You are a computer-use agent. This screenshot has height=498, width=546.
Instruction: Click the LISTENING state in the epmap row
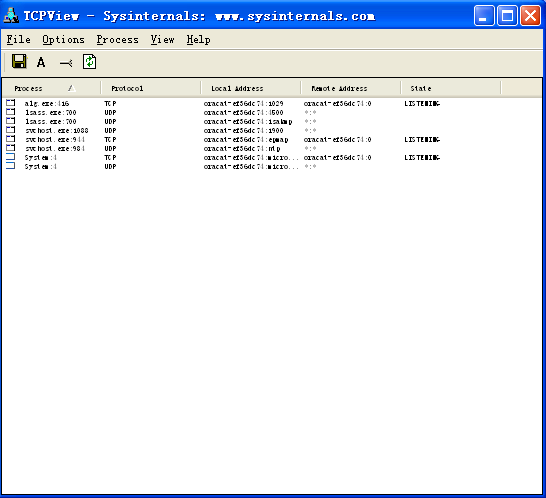(x=422, y=140)
